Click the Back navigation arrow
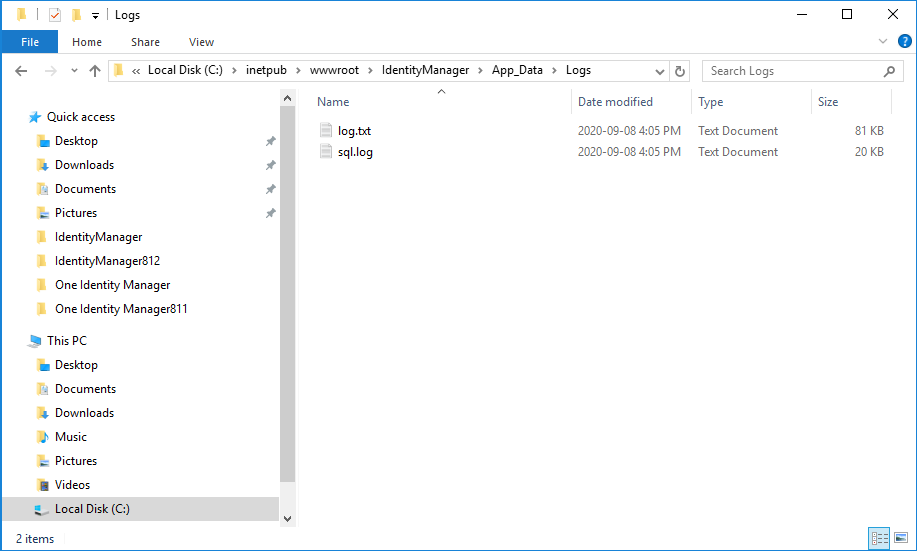Image resolution: width=917 pixels, height=551 pixels. (x=21, y=71)
